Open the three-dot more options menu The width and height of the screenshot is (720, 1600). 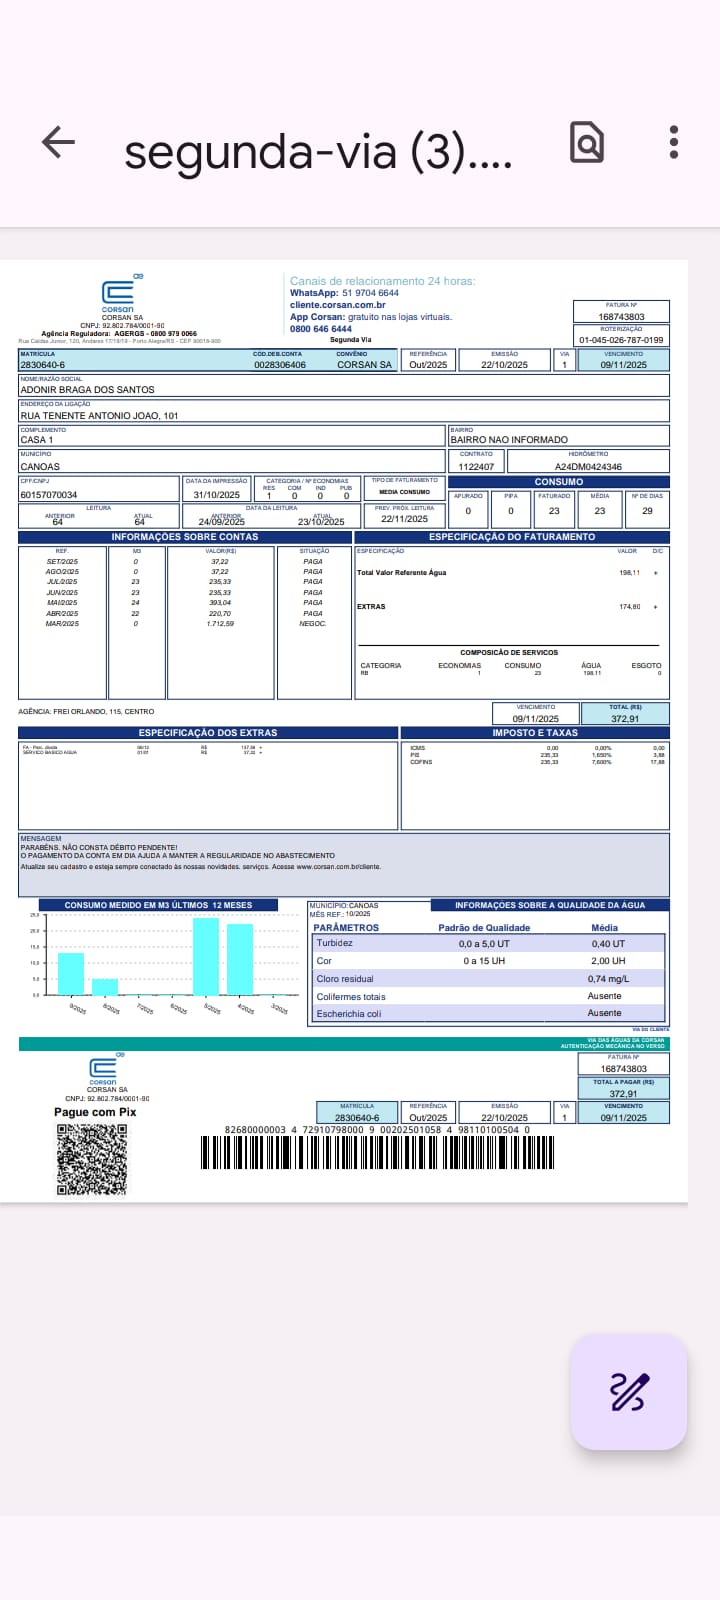coord(674,142)
